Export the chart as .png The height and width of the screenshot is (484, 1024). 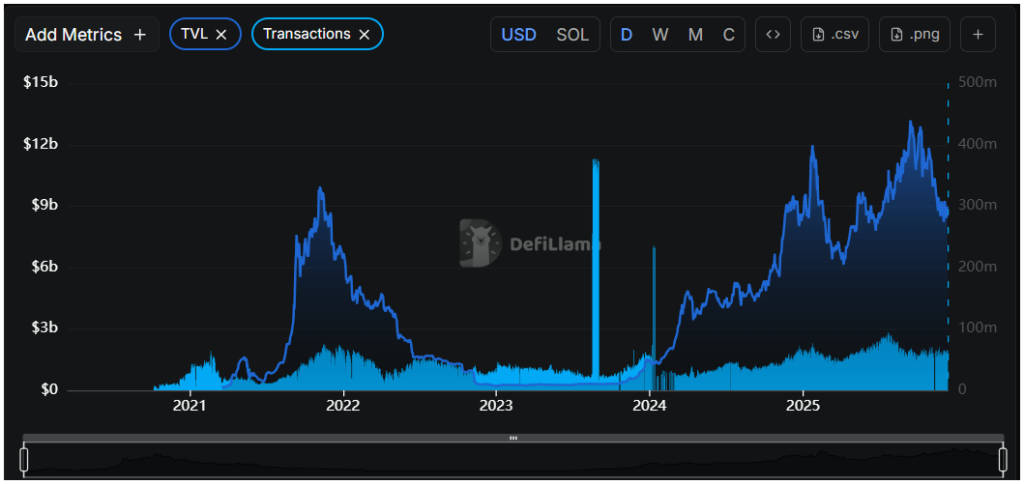point(914,34)
